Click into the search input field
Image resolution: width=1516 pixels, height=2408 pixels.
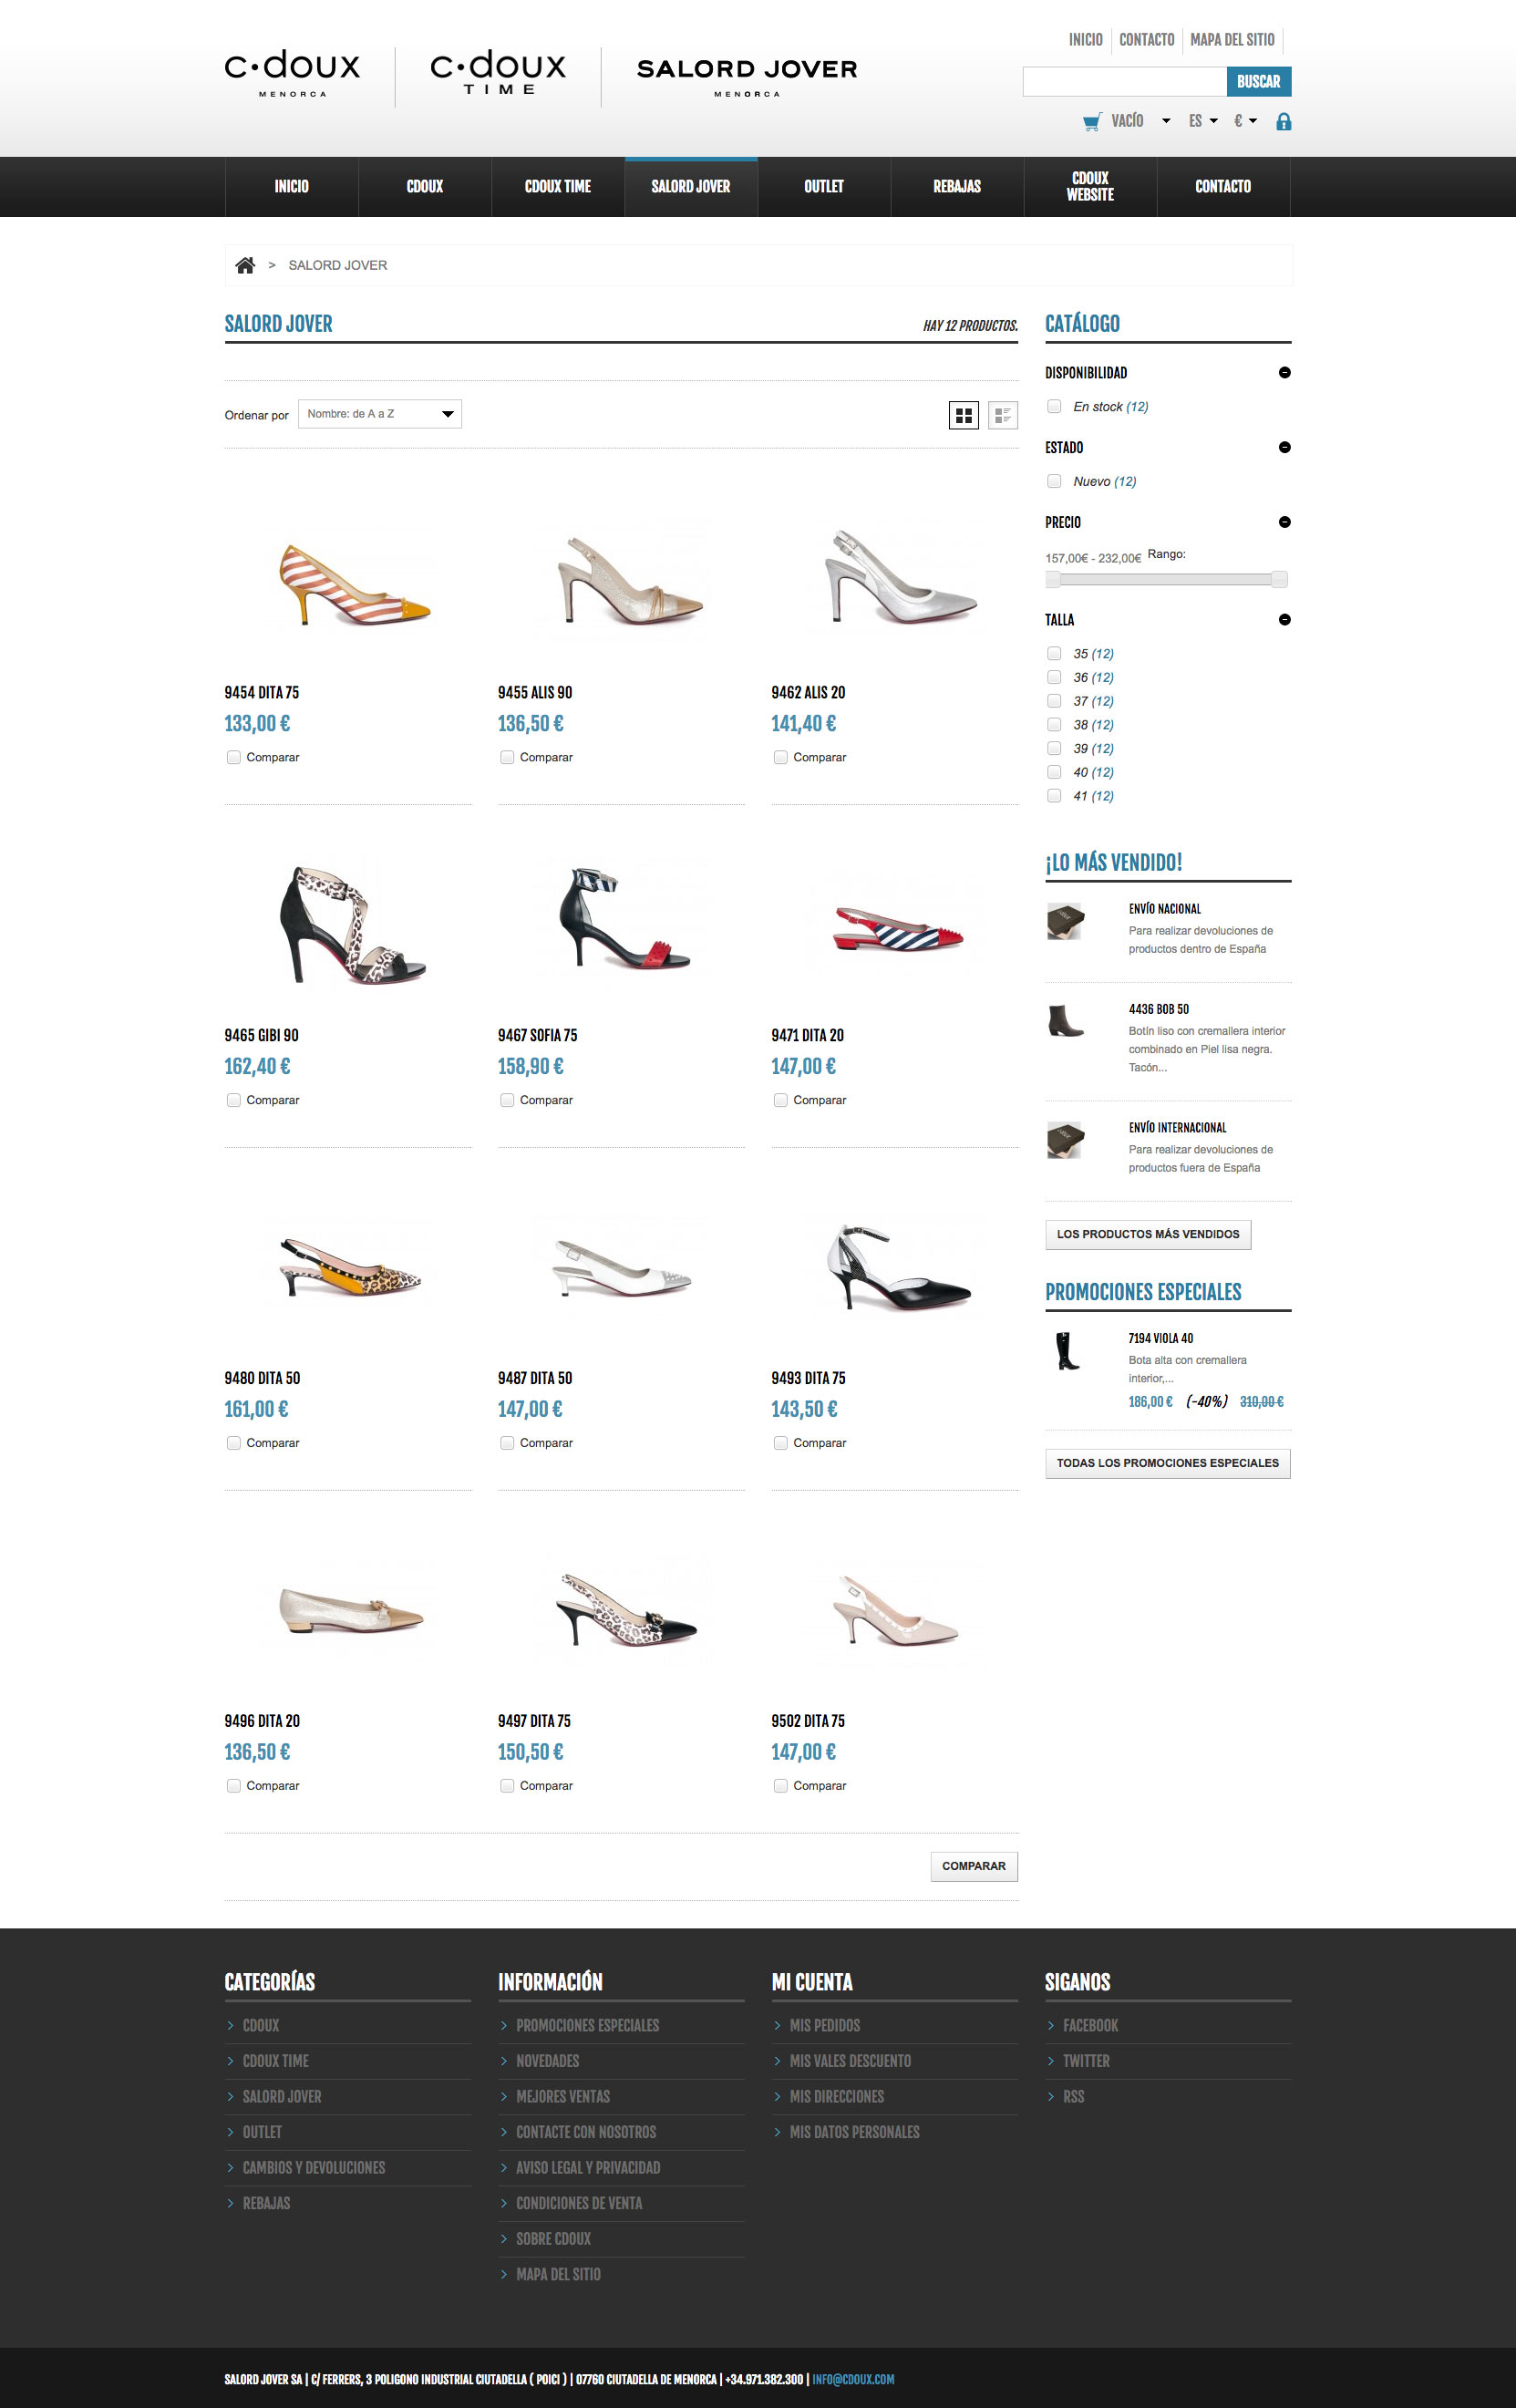pos(1125,82)
